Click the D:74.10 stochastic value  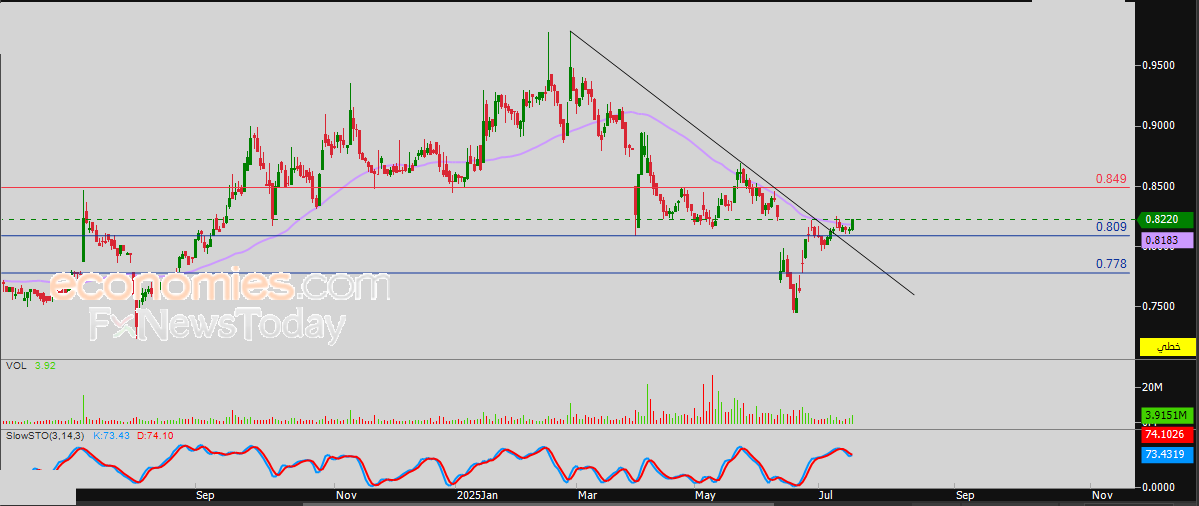(155, 435)
